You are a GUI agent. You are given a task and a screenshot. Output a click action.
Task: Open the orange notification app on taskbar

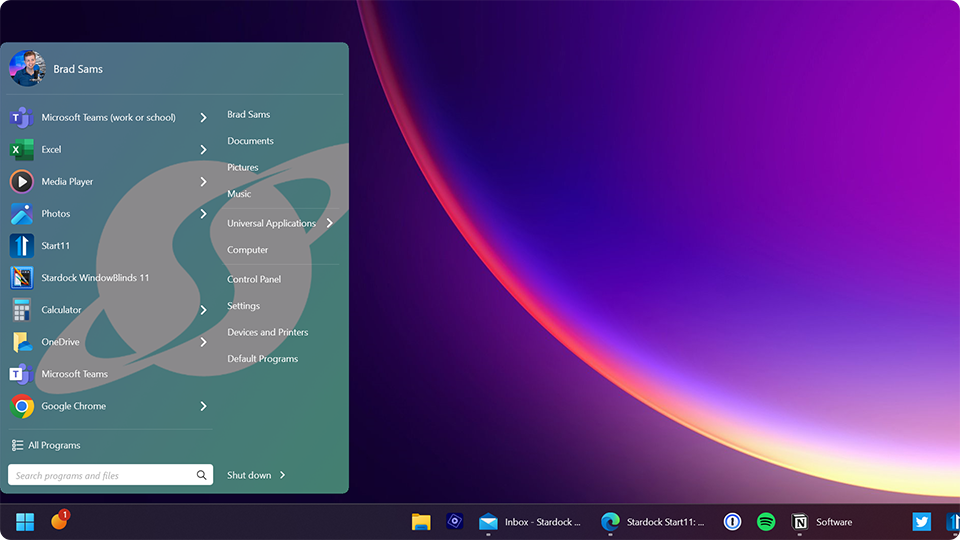click(x=59, y=520)
